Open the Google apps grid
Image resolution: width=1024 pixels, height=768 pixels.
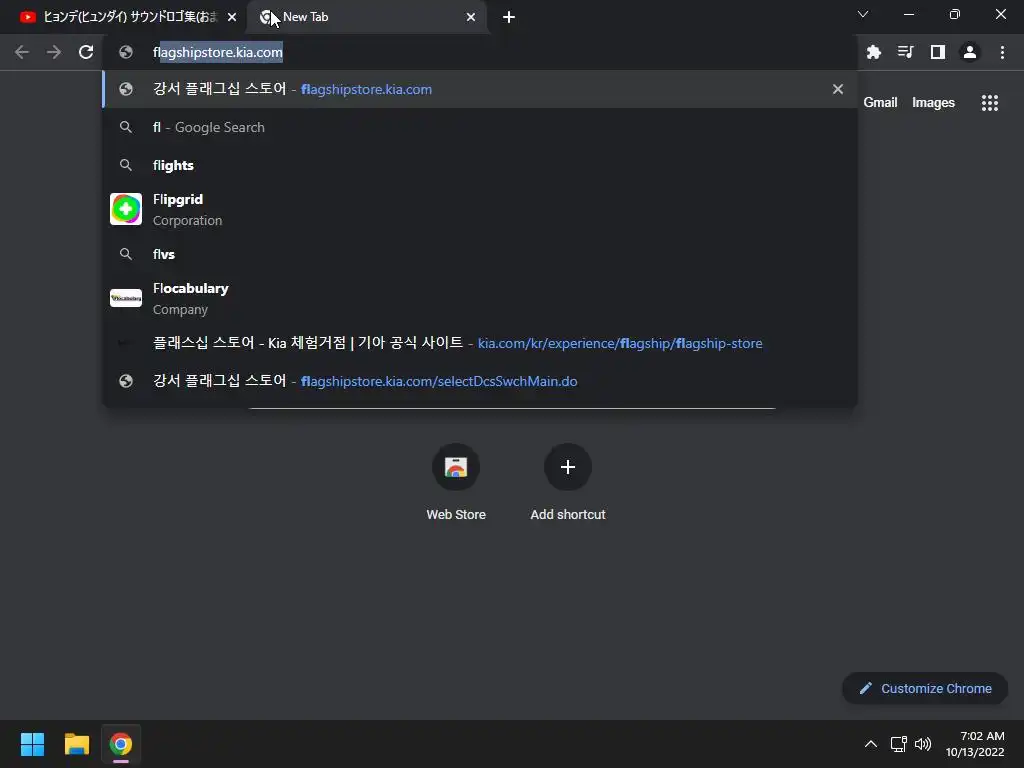(x=989, y=103)
